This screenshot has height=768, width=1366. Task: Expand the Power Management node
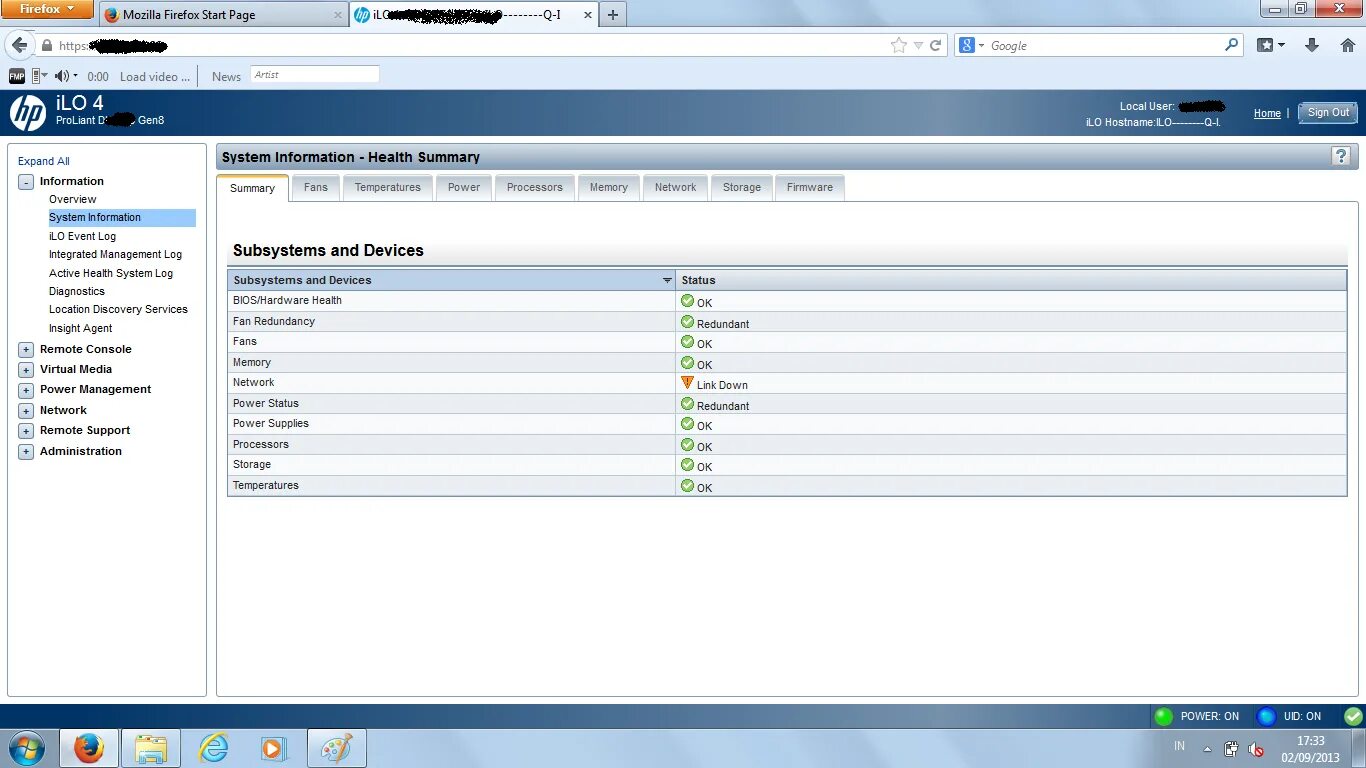point(26,390)
